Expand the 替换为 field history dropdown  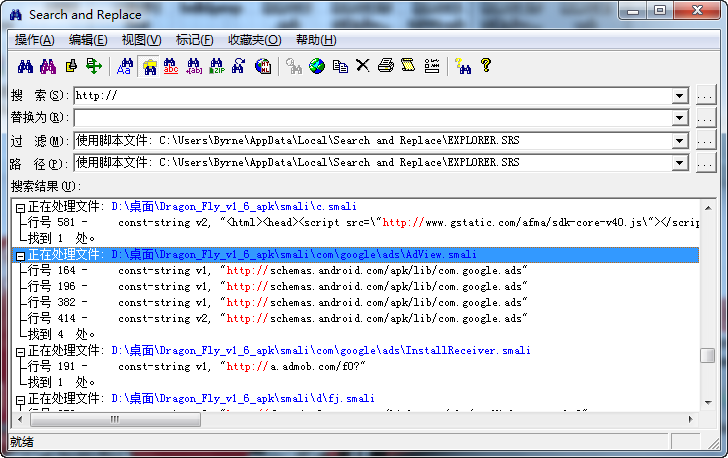click(x=679, y=118)
